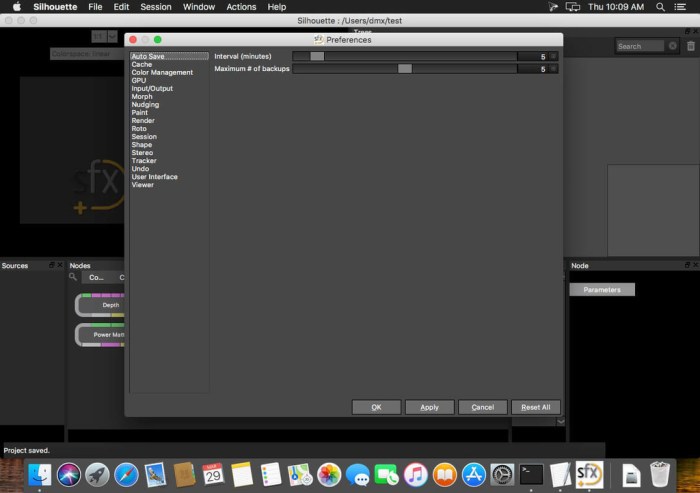Select Nudging in the preferences list
The height and width of the screenshot is (493, 700).
145,104
